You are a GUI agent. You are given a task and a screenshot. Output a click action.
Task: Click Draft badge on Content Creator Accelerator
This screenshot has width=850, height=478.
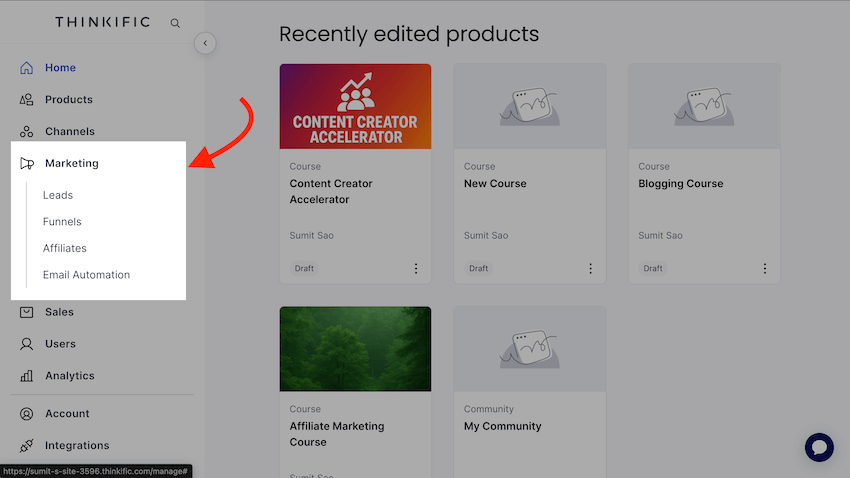click(304, 268)
